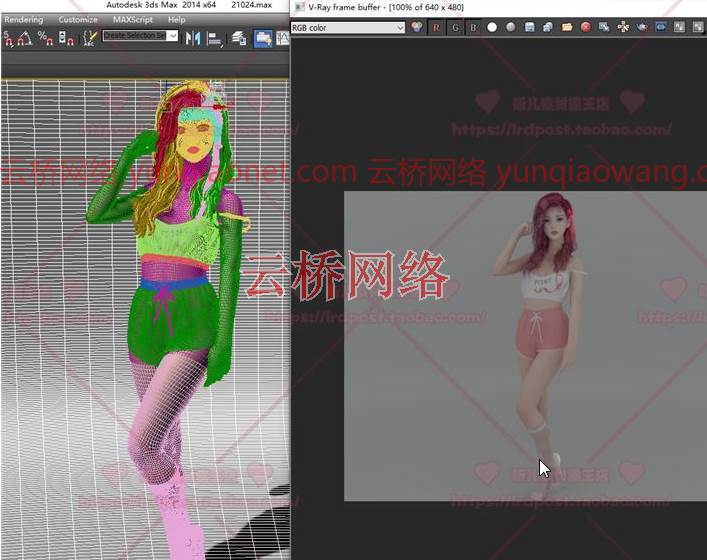Toggle the Spinner Snap tool
Image resolution: width=707 pixels, height=560 pixels.
coord(66,39)
